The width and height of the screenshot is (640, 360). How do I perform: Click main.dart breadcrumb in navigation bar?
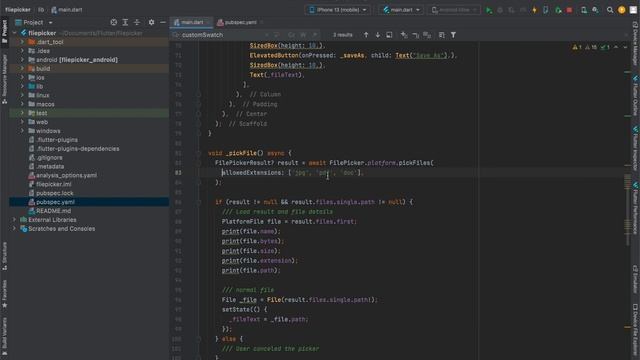pos(67,10)
